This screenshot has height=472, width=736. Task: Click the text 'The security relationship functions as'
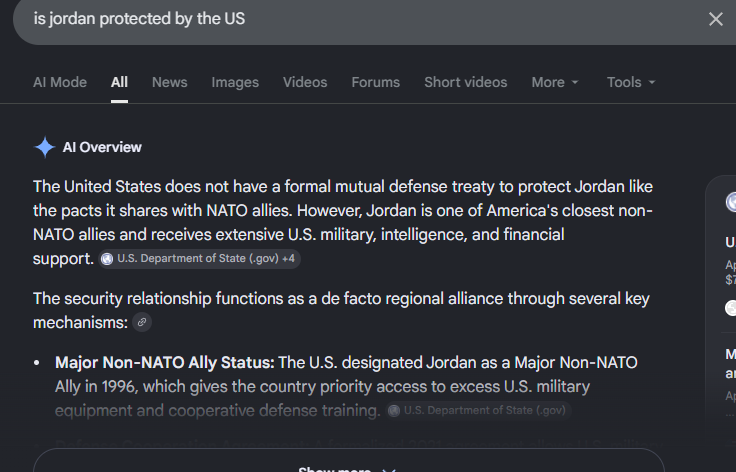[x=169, y=298]
